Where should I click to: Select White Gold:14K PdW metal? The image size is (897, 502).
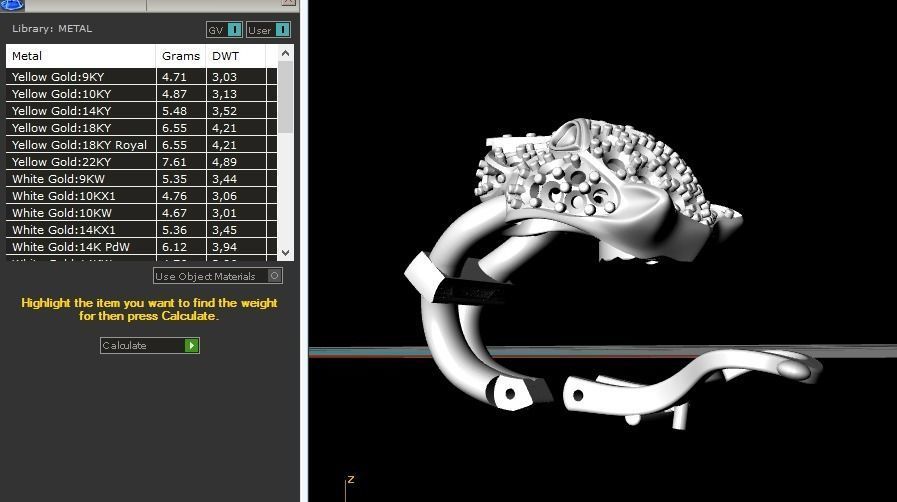[x=80, y=247]
